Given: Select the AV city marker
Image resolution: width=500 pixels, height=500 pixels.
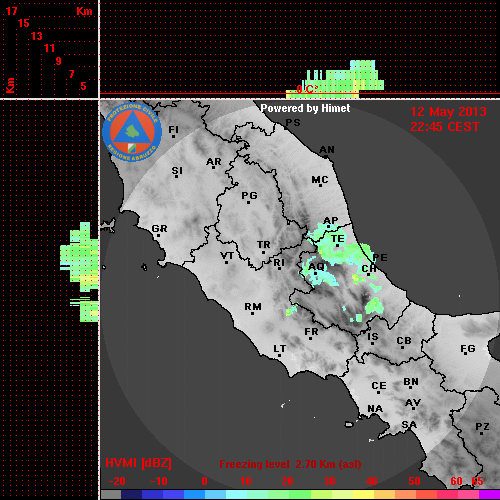Looking at the screenshot, I should 414,409.
